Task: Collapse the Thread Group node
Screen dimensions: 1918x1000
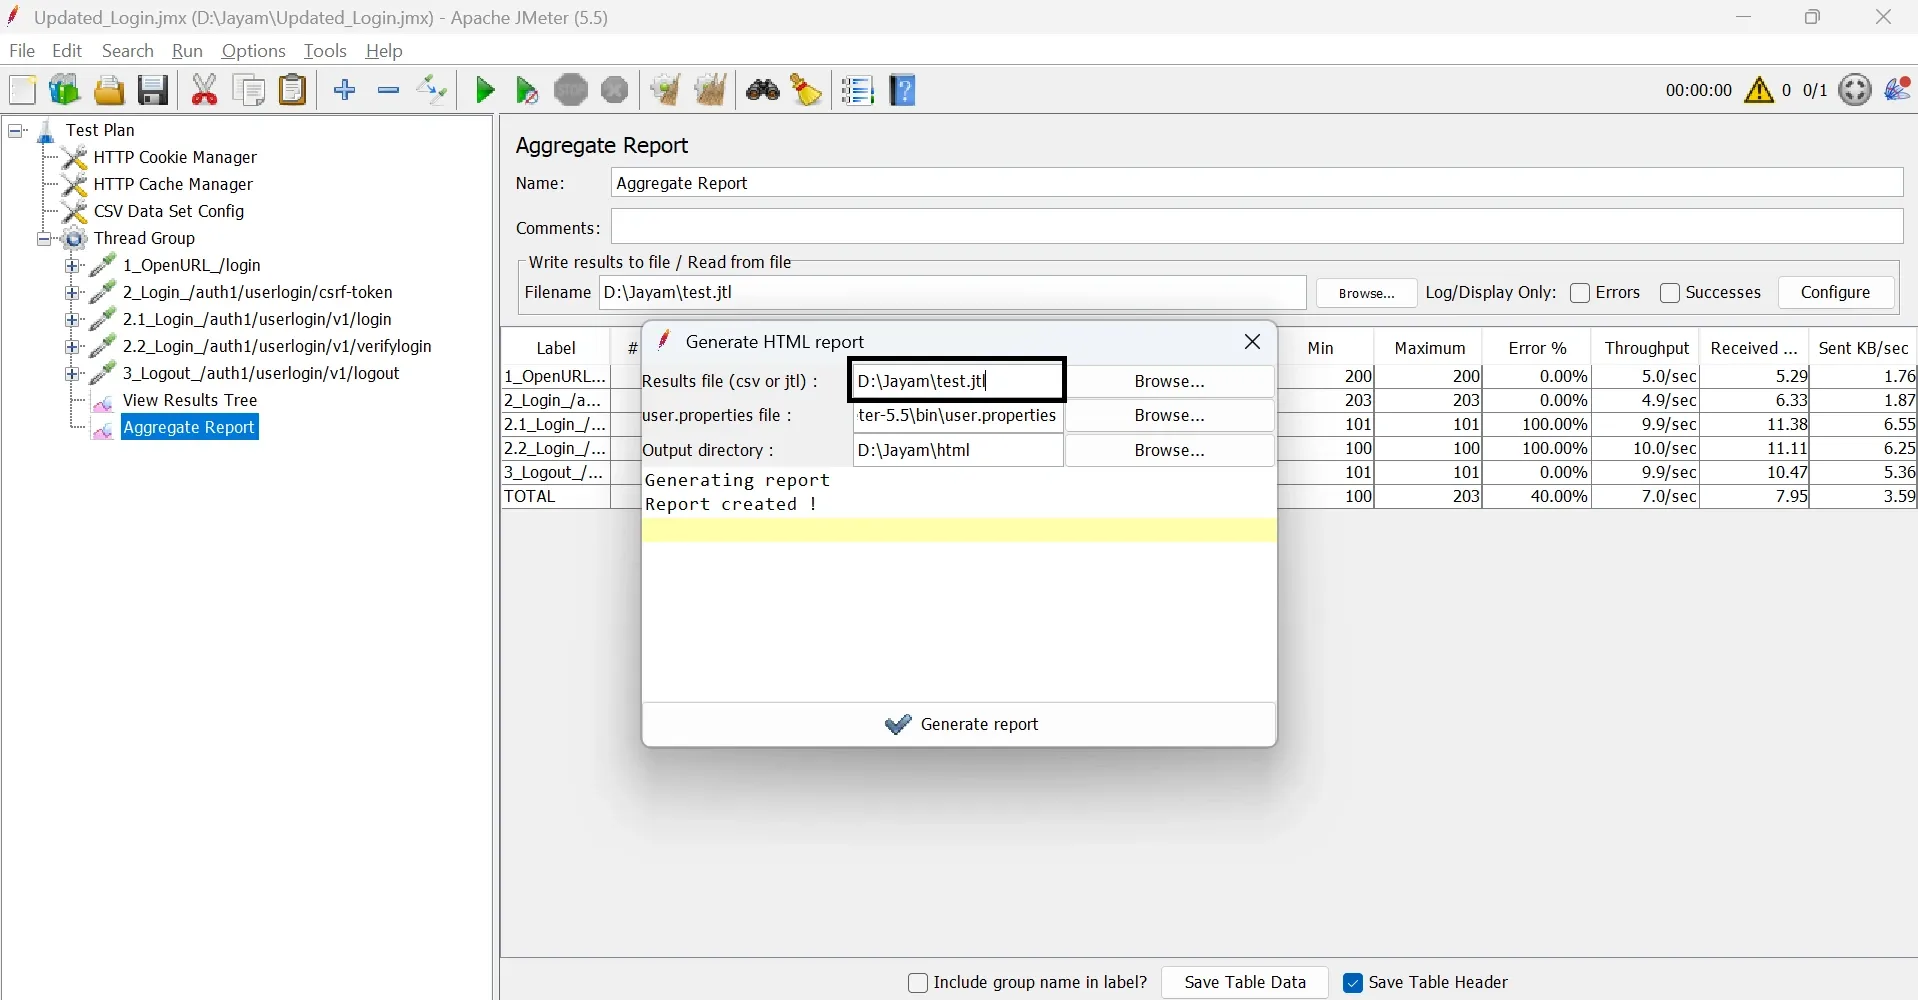Action: (44, 238)
